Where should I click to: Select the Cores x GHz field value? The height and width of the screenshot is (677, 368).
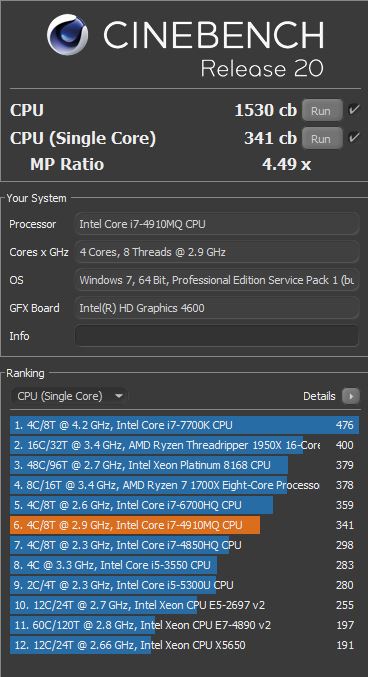(x=217, y=252)
